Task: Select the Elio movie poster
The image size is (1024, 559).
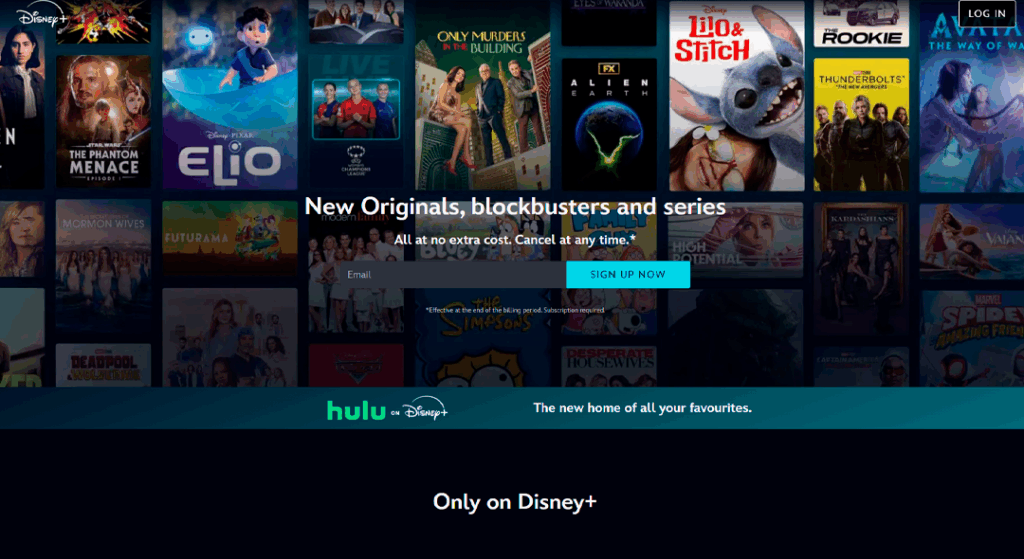Action: pos(229,95)
